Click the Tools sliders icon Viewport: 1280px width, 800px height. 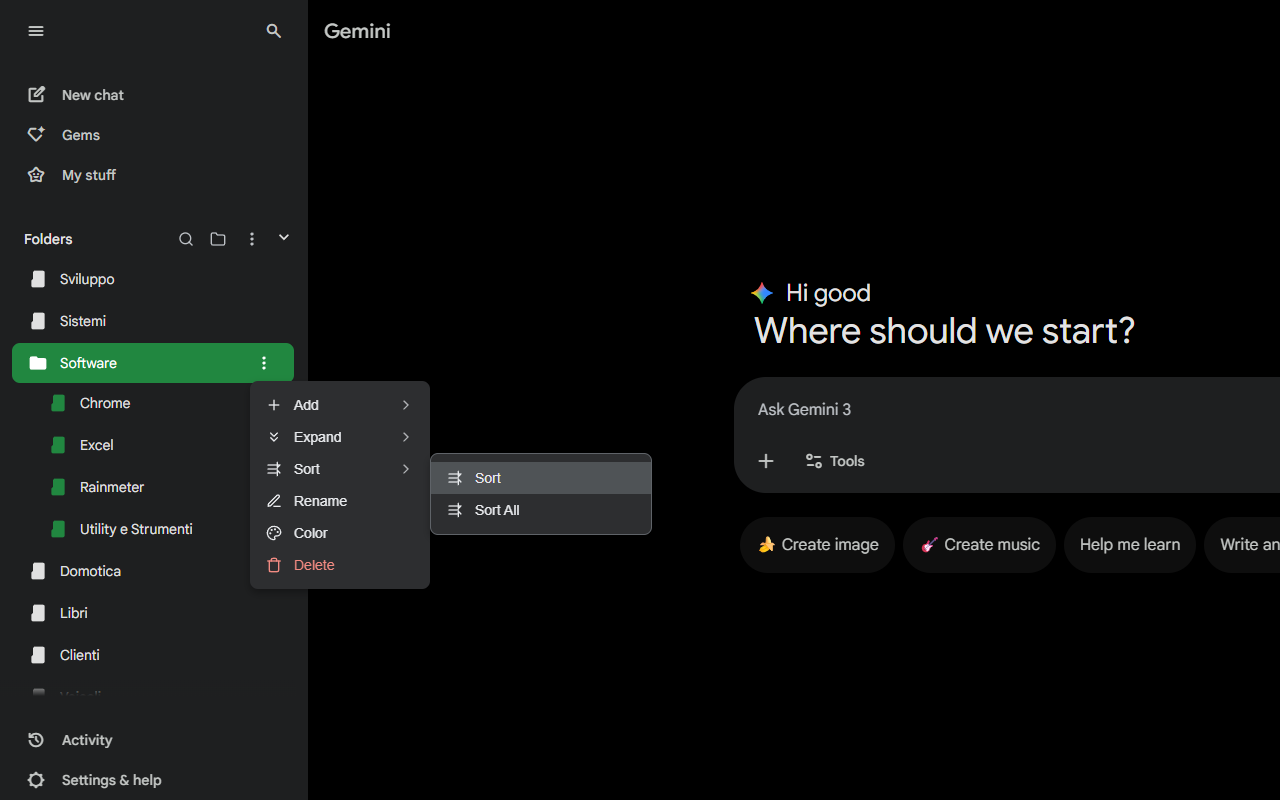point(814,461)
